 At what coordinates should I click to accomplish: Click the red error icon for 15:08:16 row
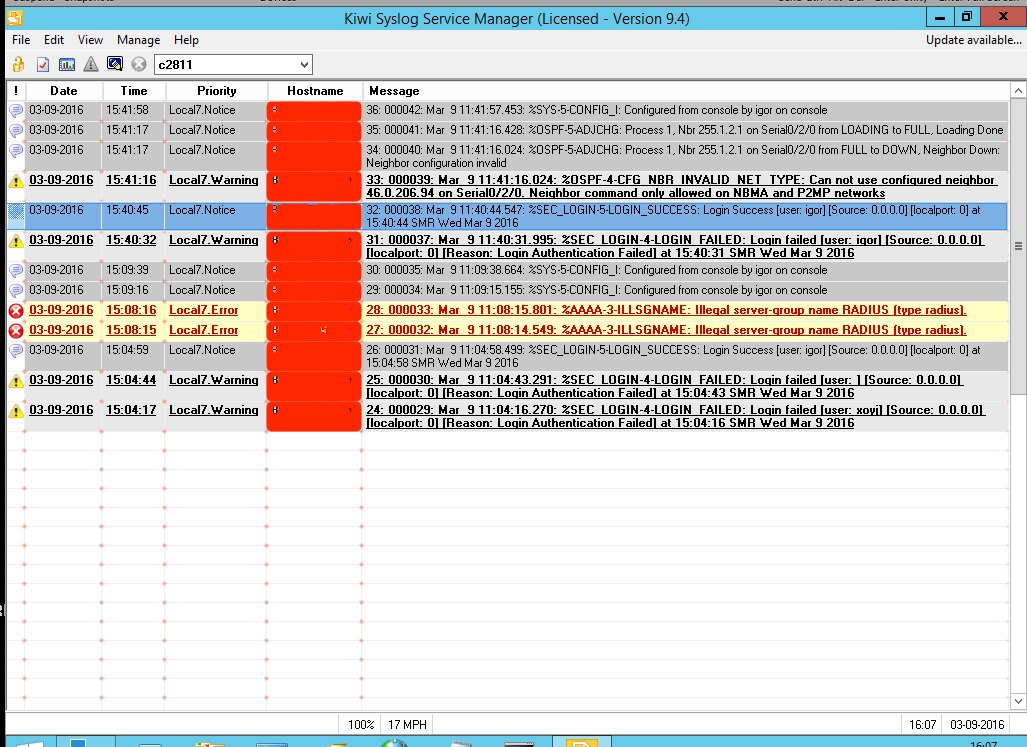point(16,310)
